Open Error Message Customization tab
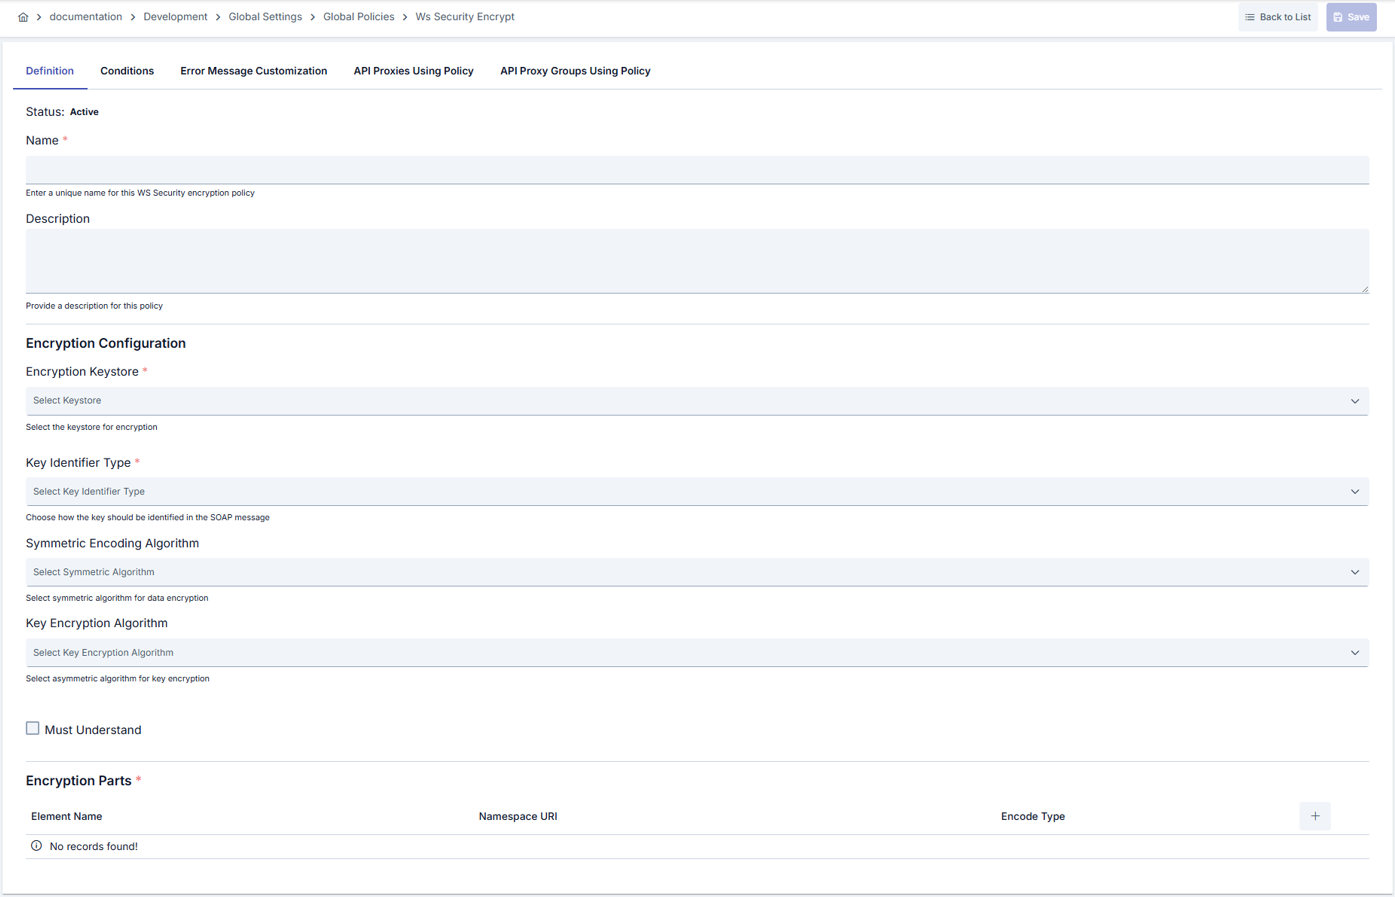Screen dimensions: 1395x897 [x=254, y=71]
